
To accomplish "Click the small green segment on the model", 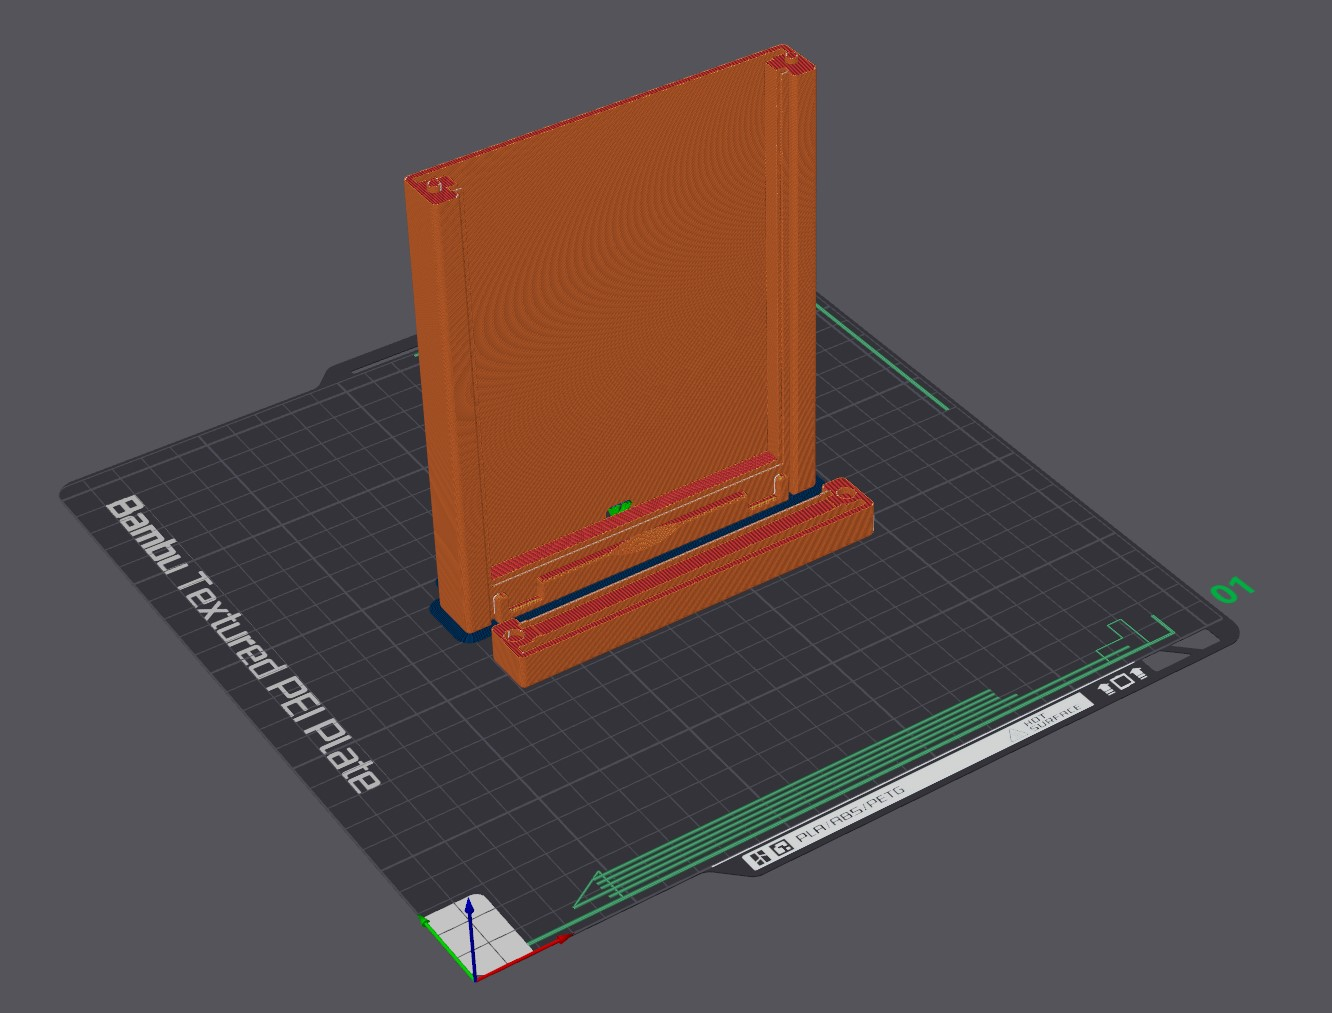I will coord(620,508).
